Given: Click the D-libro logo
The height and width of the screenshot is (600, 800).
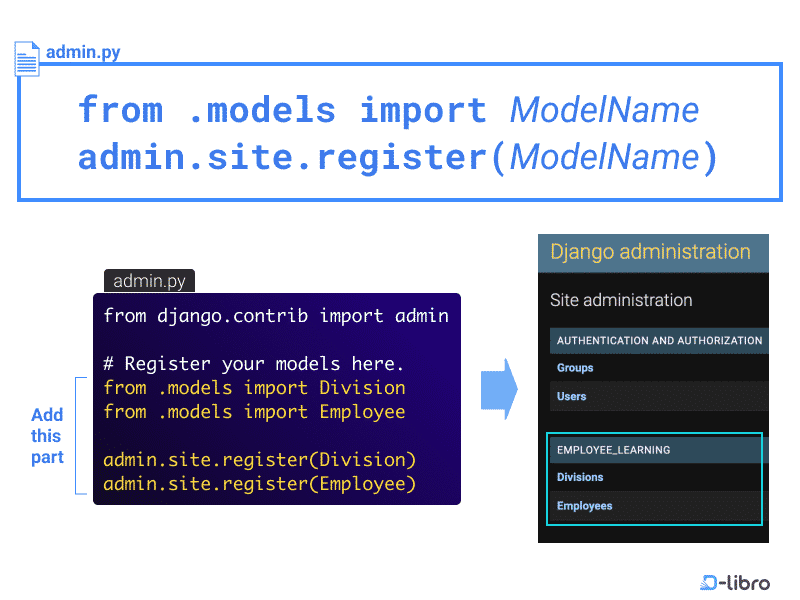Looking at the screenshot, I should tap(735, 582).
